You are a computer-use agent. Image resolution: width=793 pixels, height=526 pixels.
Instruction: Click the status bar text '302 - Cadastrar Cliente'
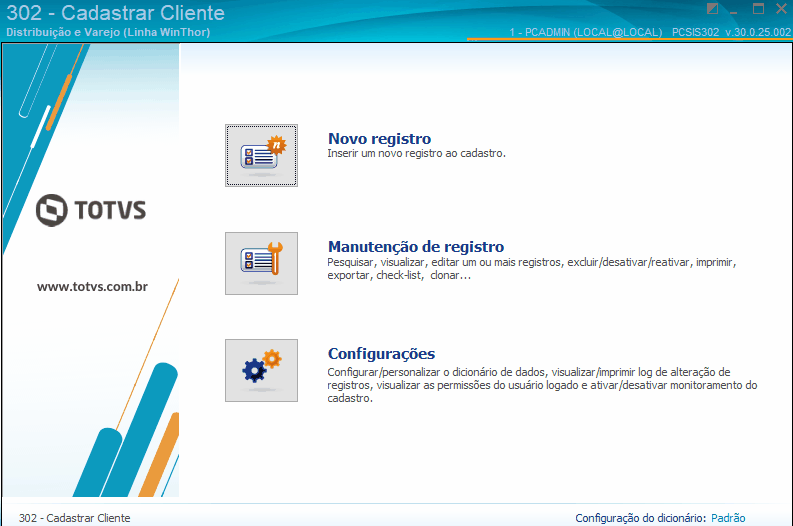point(74,518)
